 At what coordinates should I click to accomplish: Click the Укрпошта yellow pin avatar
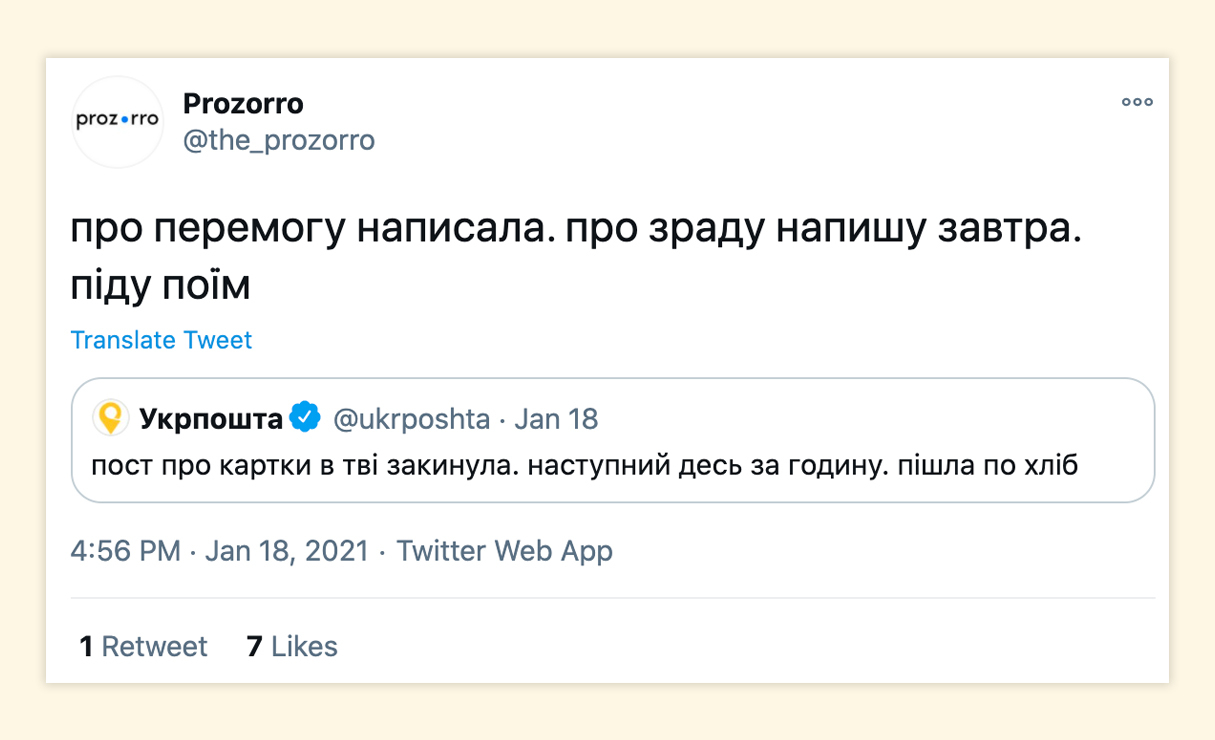[x=111, y=418]
